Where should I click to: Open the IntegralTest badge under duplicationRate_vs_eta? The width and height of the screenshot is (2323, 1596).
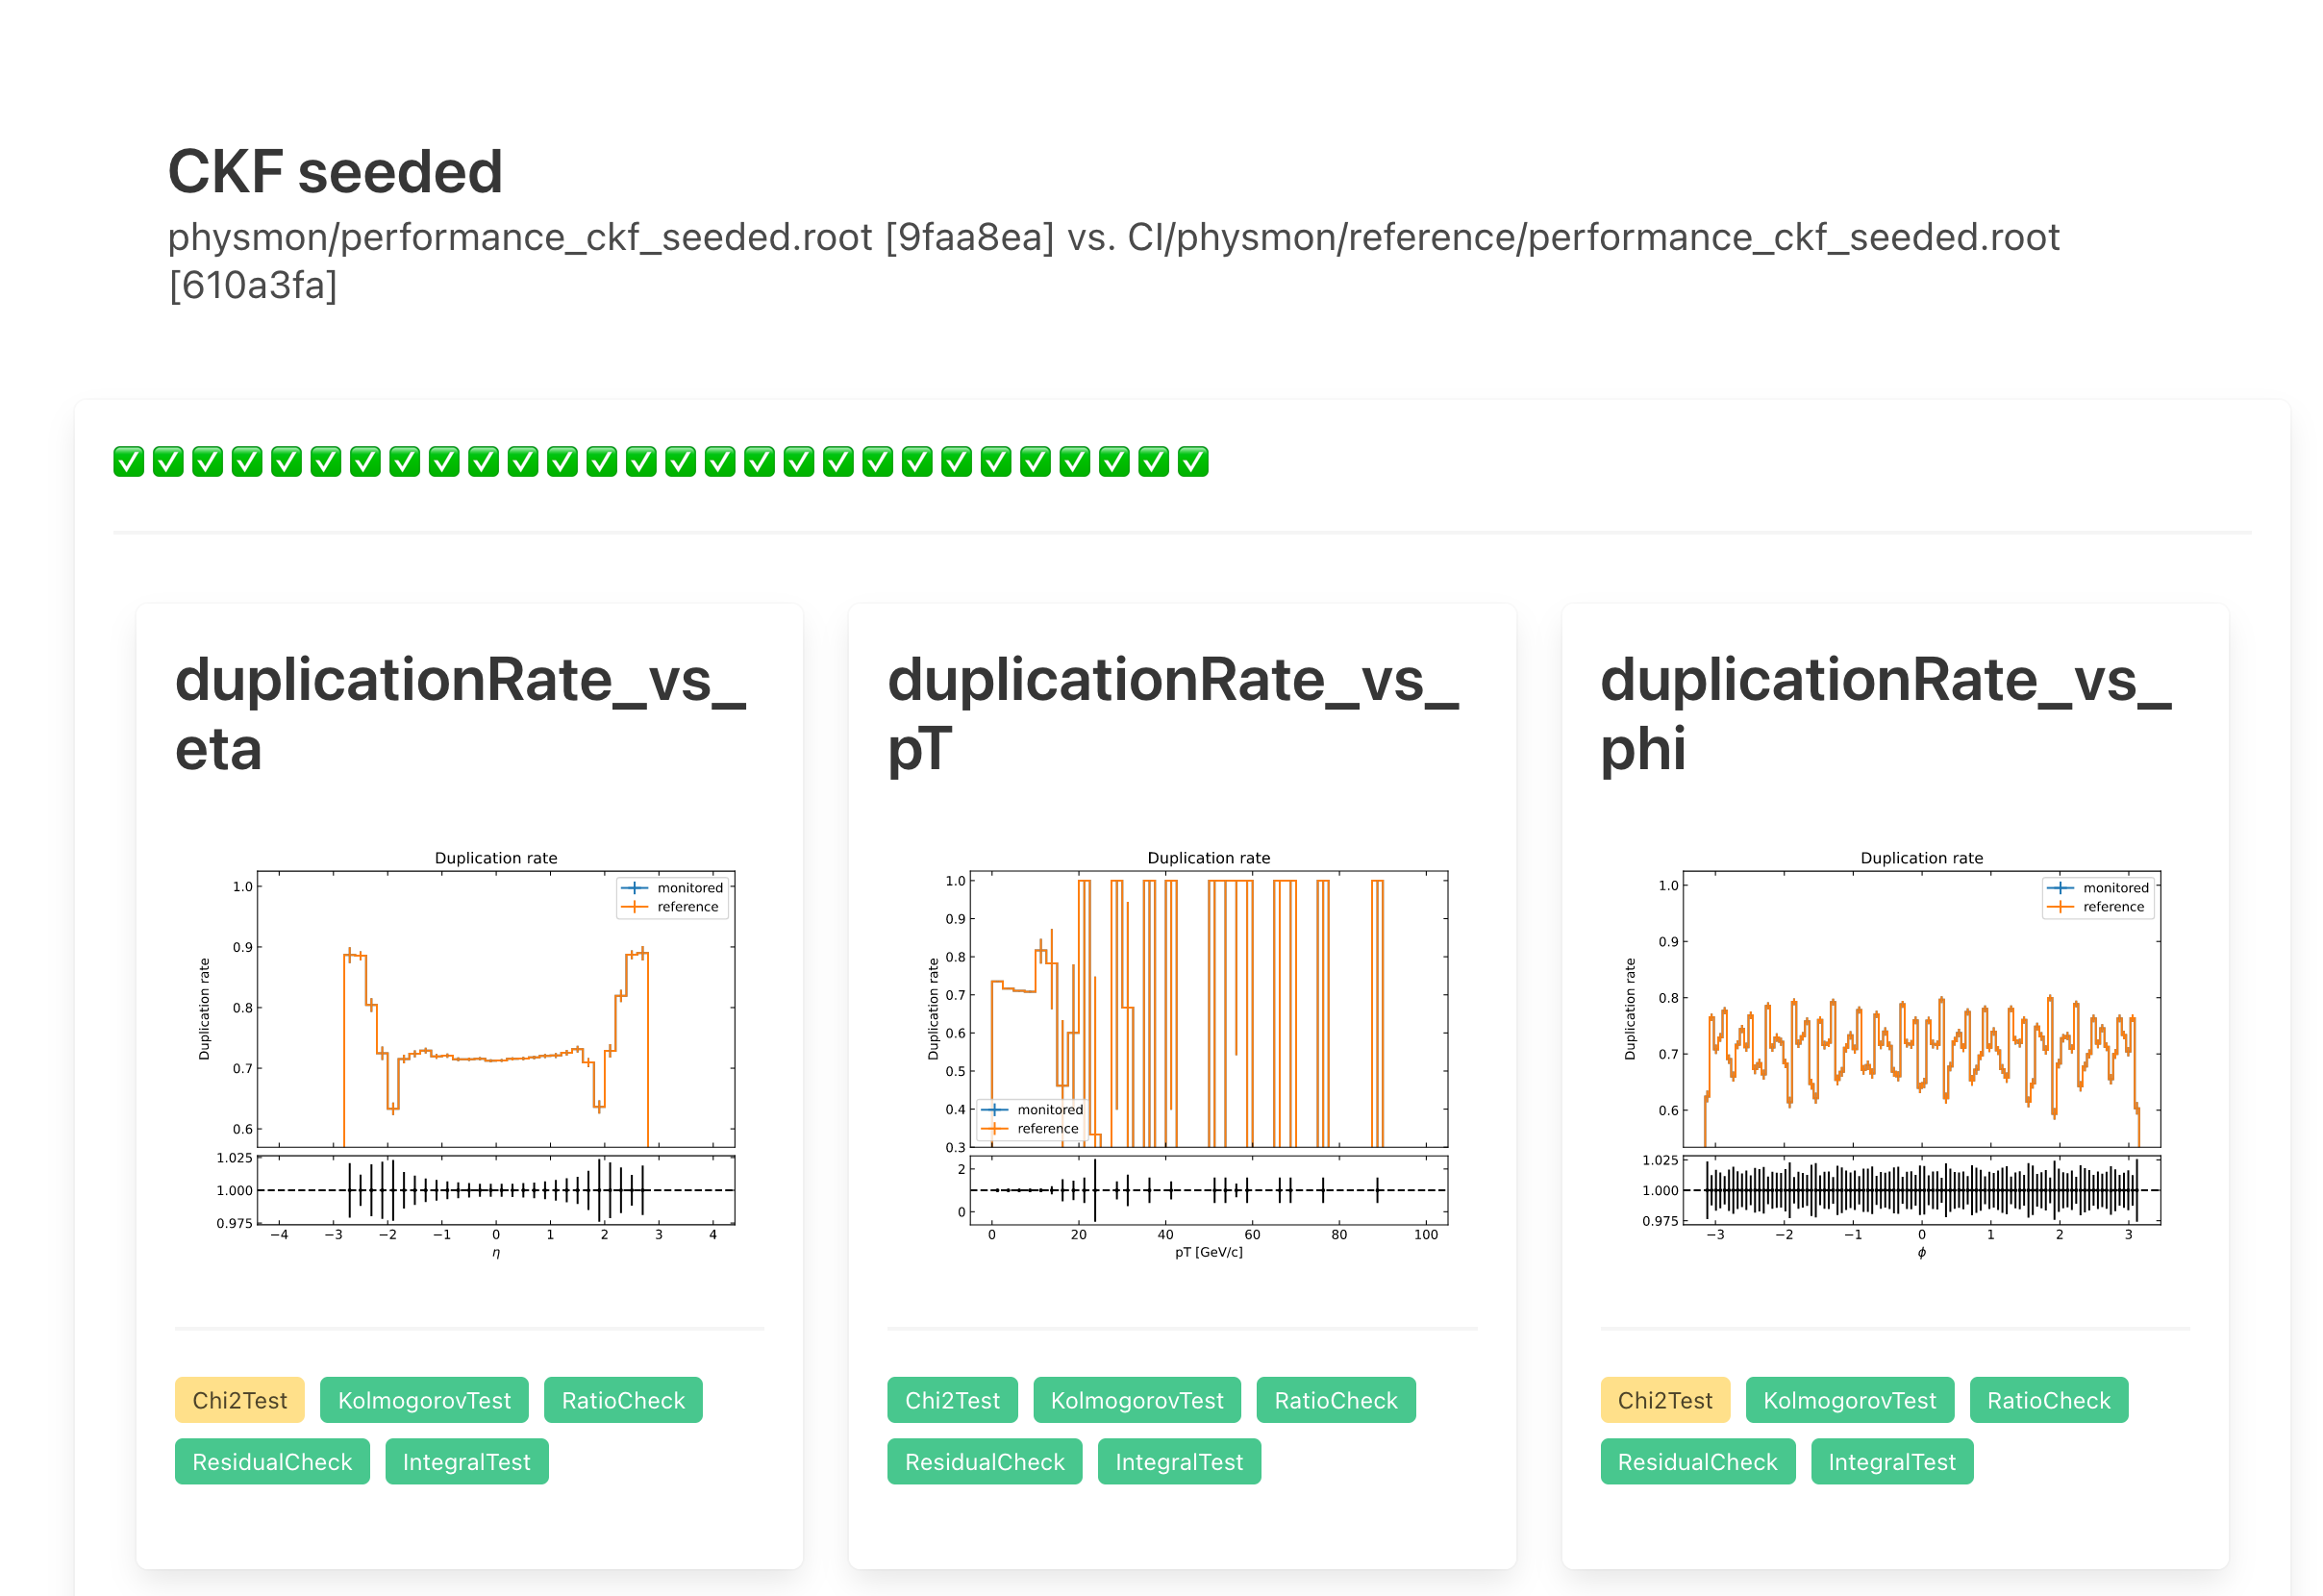(x=466, y=1462)
